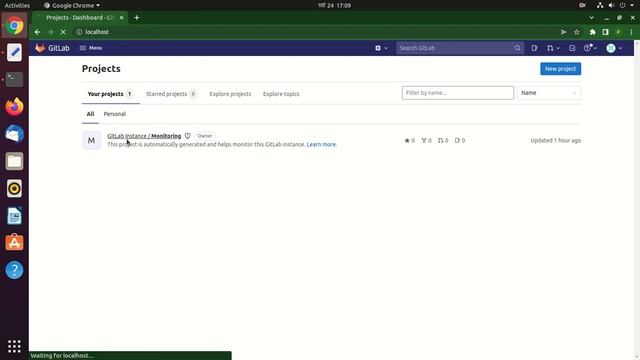
Task: Open GitLab Instance / Monitoring project link
Action: pos(144,136)
